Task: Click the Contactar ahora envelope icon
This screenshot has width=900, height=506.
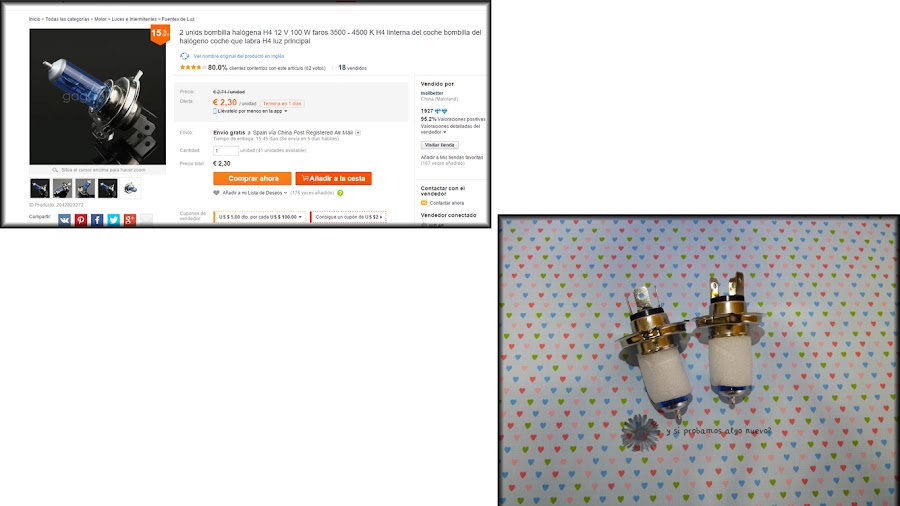Action: pos(424,203)
